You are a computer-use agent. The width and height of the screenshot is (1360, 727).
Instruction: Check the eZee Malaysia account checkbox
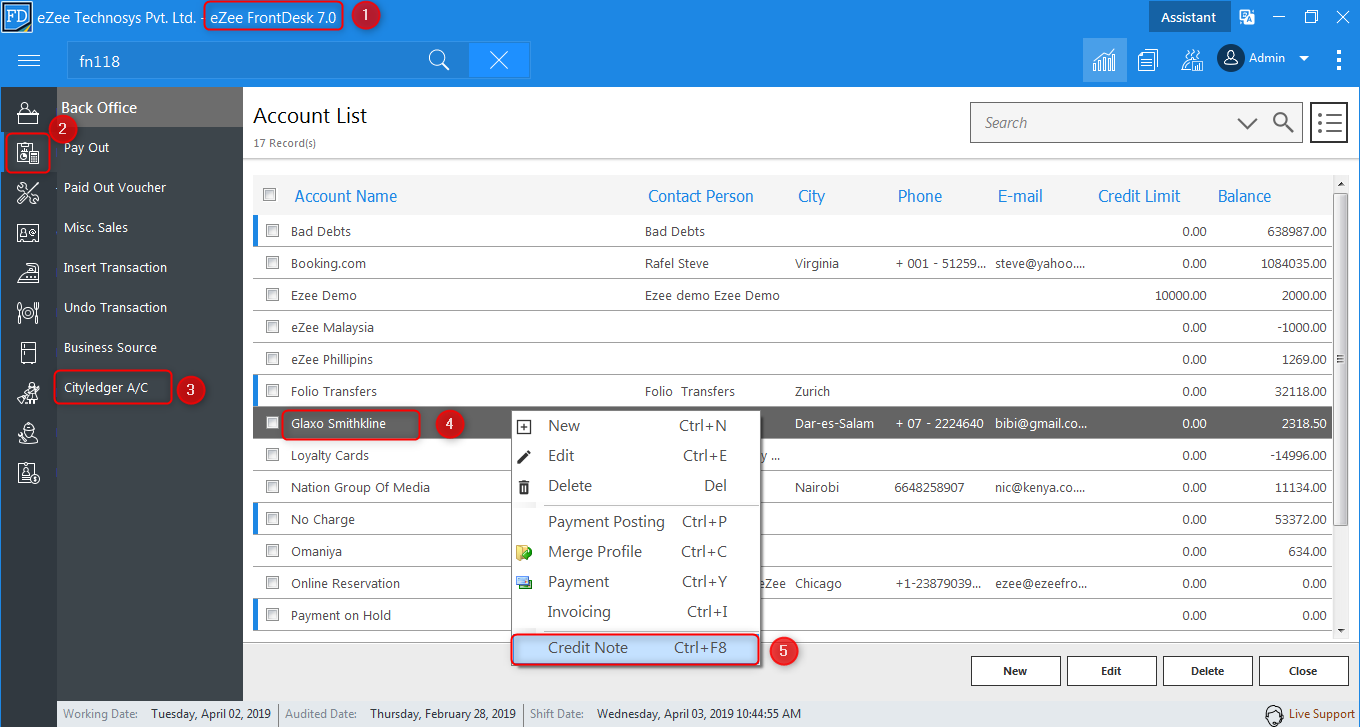click(272, 327)
